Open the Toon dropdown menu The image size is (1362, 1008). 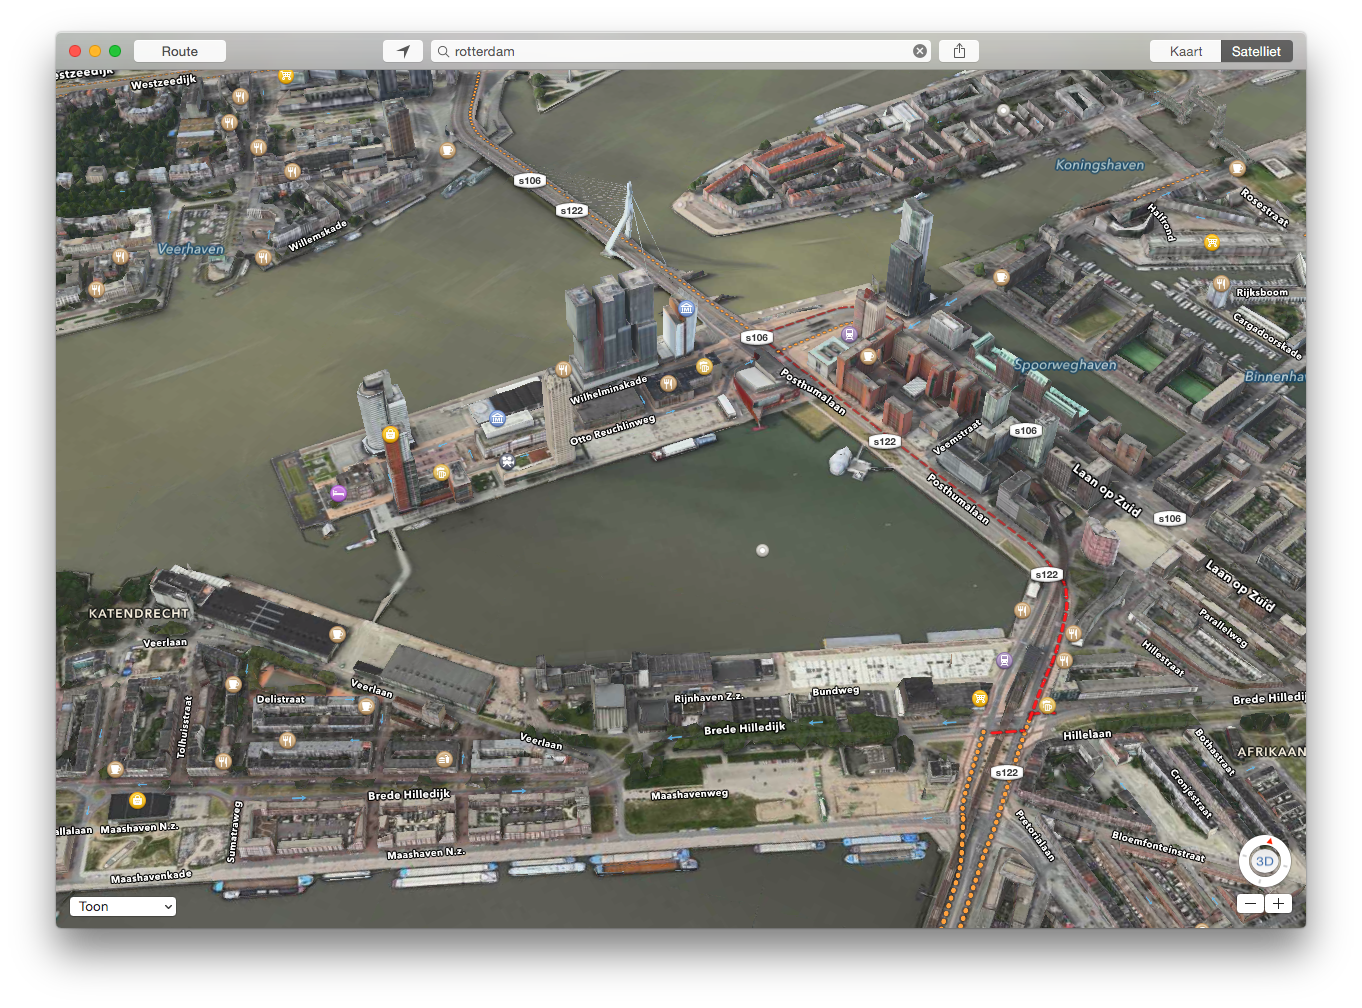click(123, 906)
